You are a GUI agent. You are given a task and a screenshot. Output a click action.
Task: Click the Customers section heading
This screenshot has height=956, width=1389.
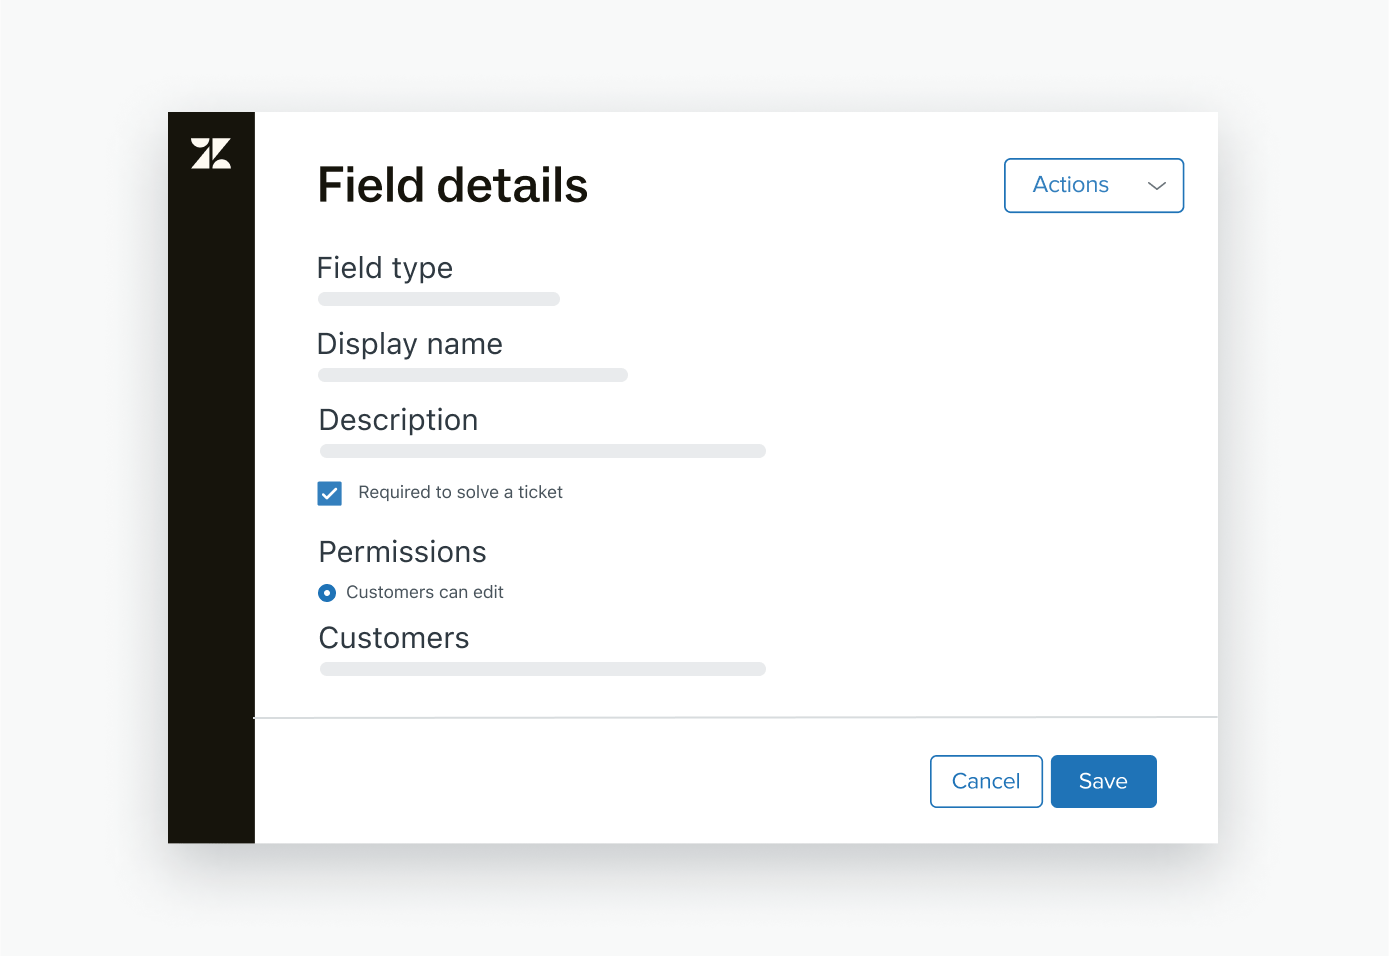tap(394, 638)
